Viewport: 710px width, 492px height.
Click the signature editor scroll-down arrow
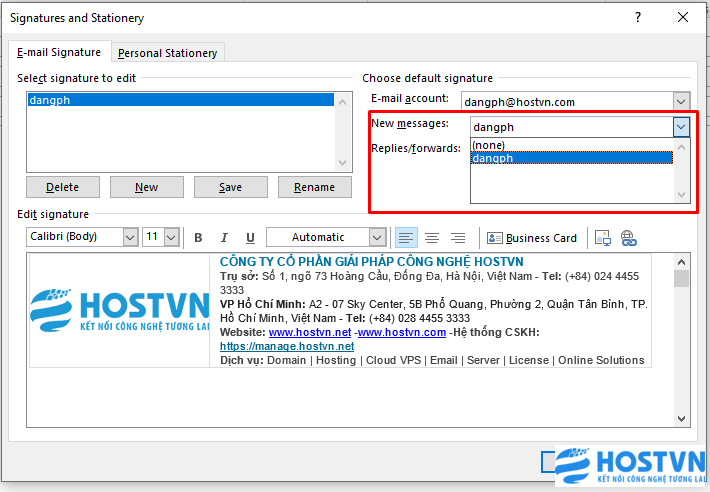681,419
